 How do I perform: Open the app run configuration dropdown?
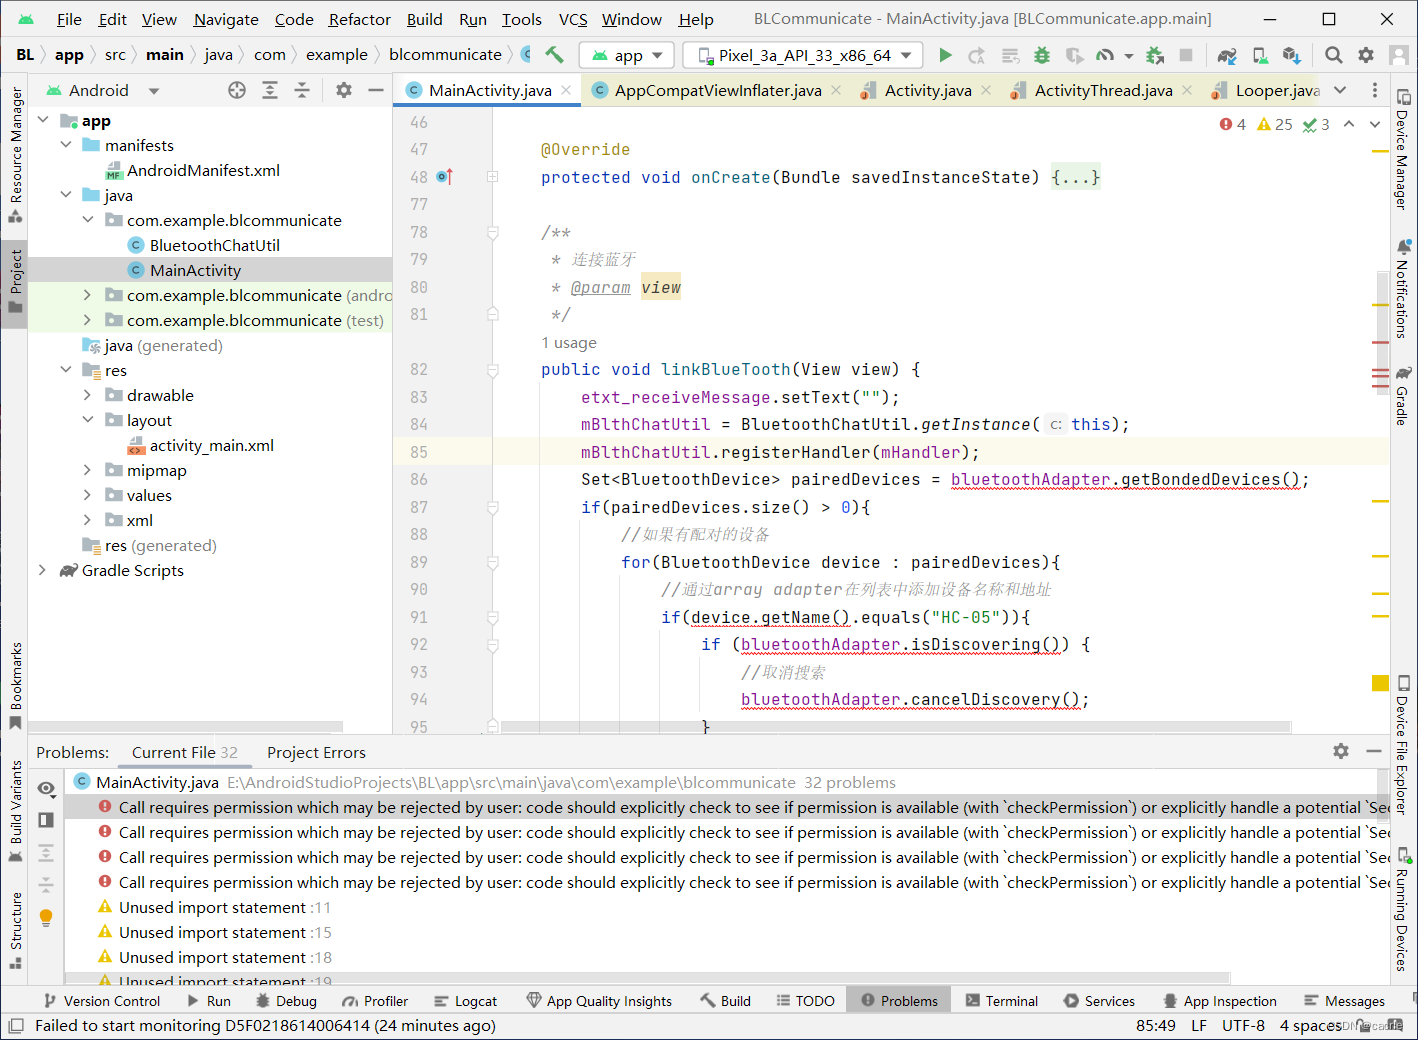[627, 55]
